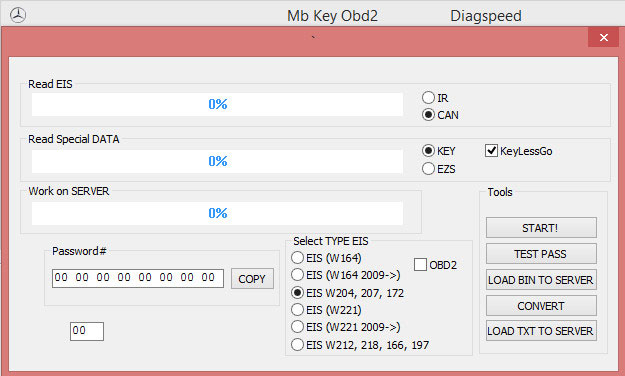Screen dimensions: 625x376
Task: Click the CONVERT button
Action: pos(541,306)
